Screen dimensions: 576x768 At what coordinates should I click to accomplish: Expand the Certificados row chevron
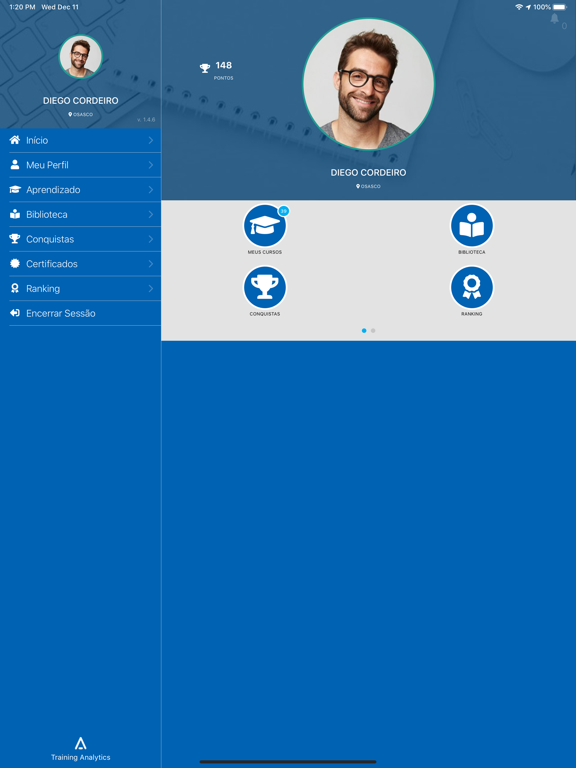(x=151, y=264)
